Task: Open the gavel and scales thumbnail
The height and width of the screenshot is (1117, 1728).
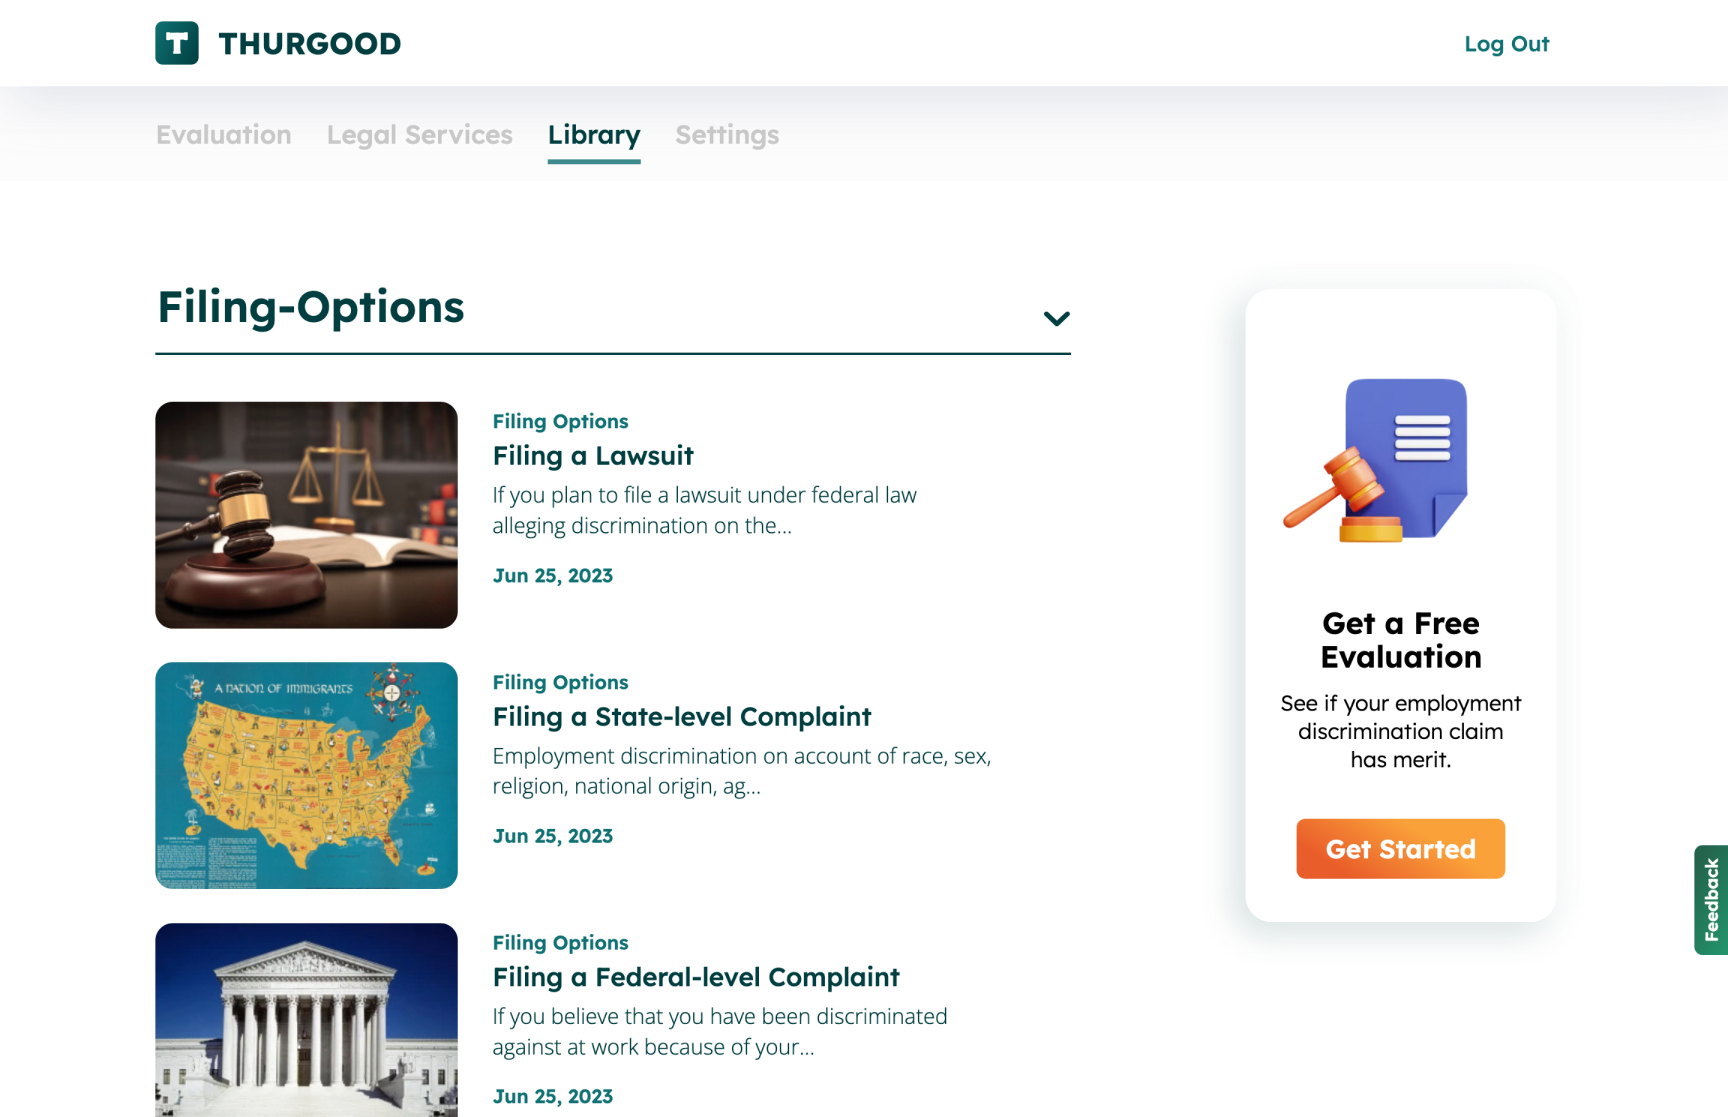Action: [x=306, y=515]
